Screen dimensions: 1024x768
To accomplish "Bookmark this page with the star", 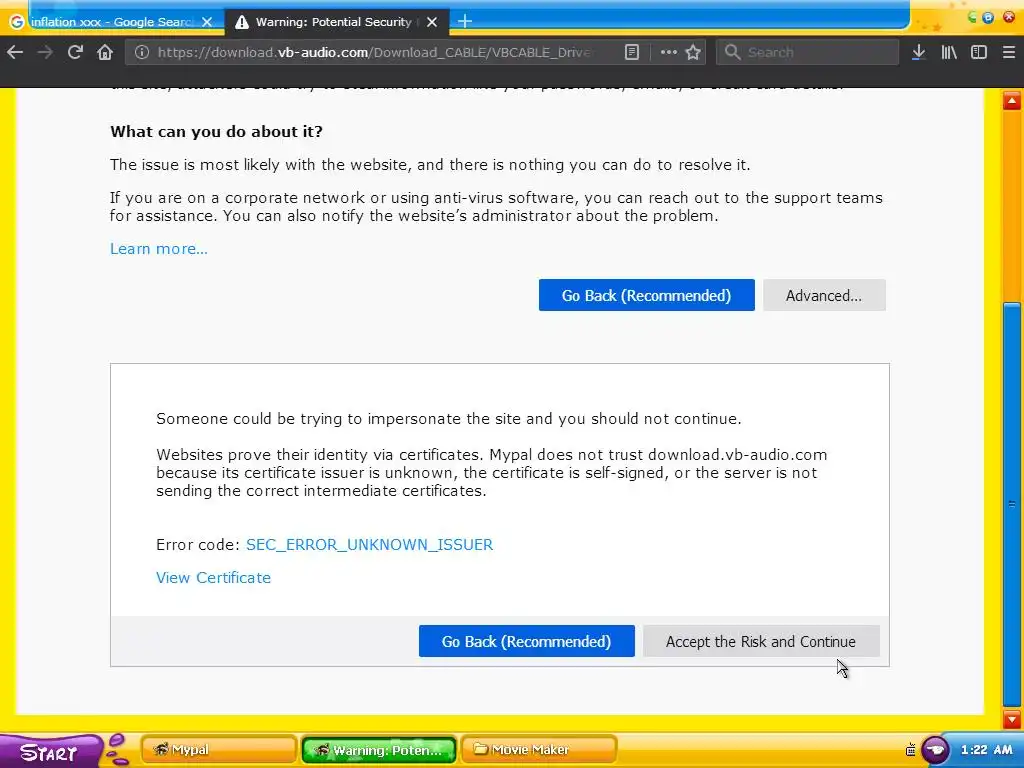I will (693, 52).
